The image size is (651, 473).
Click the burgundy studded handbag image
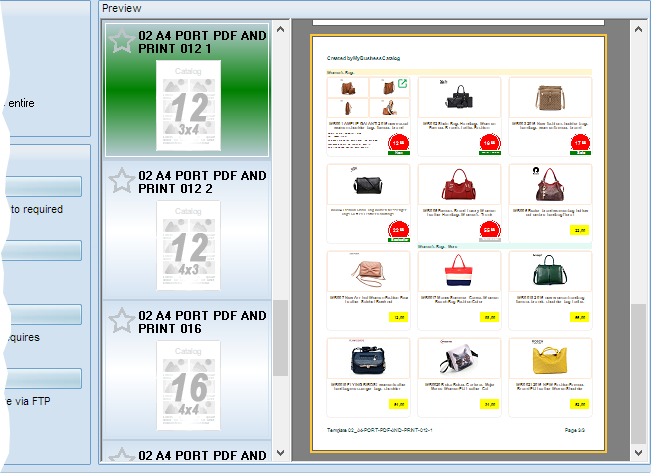[x=550, y=185]
